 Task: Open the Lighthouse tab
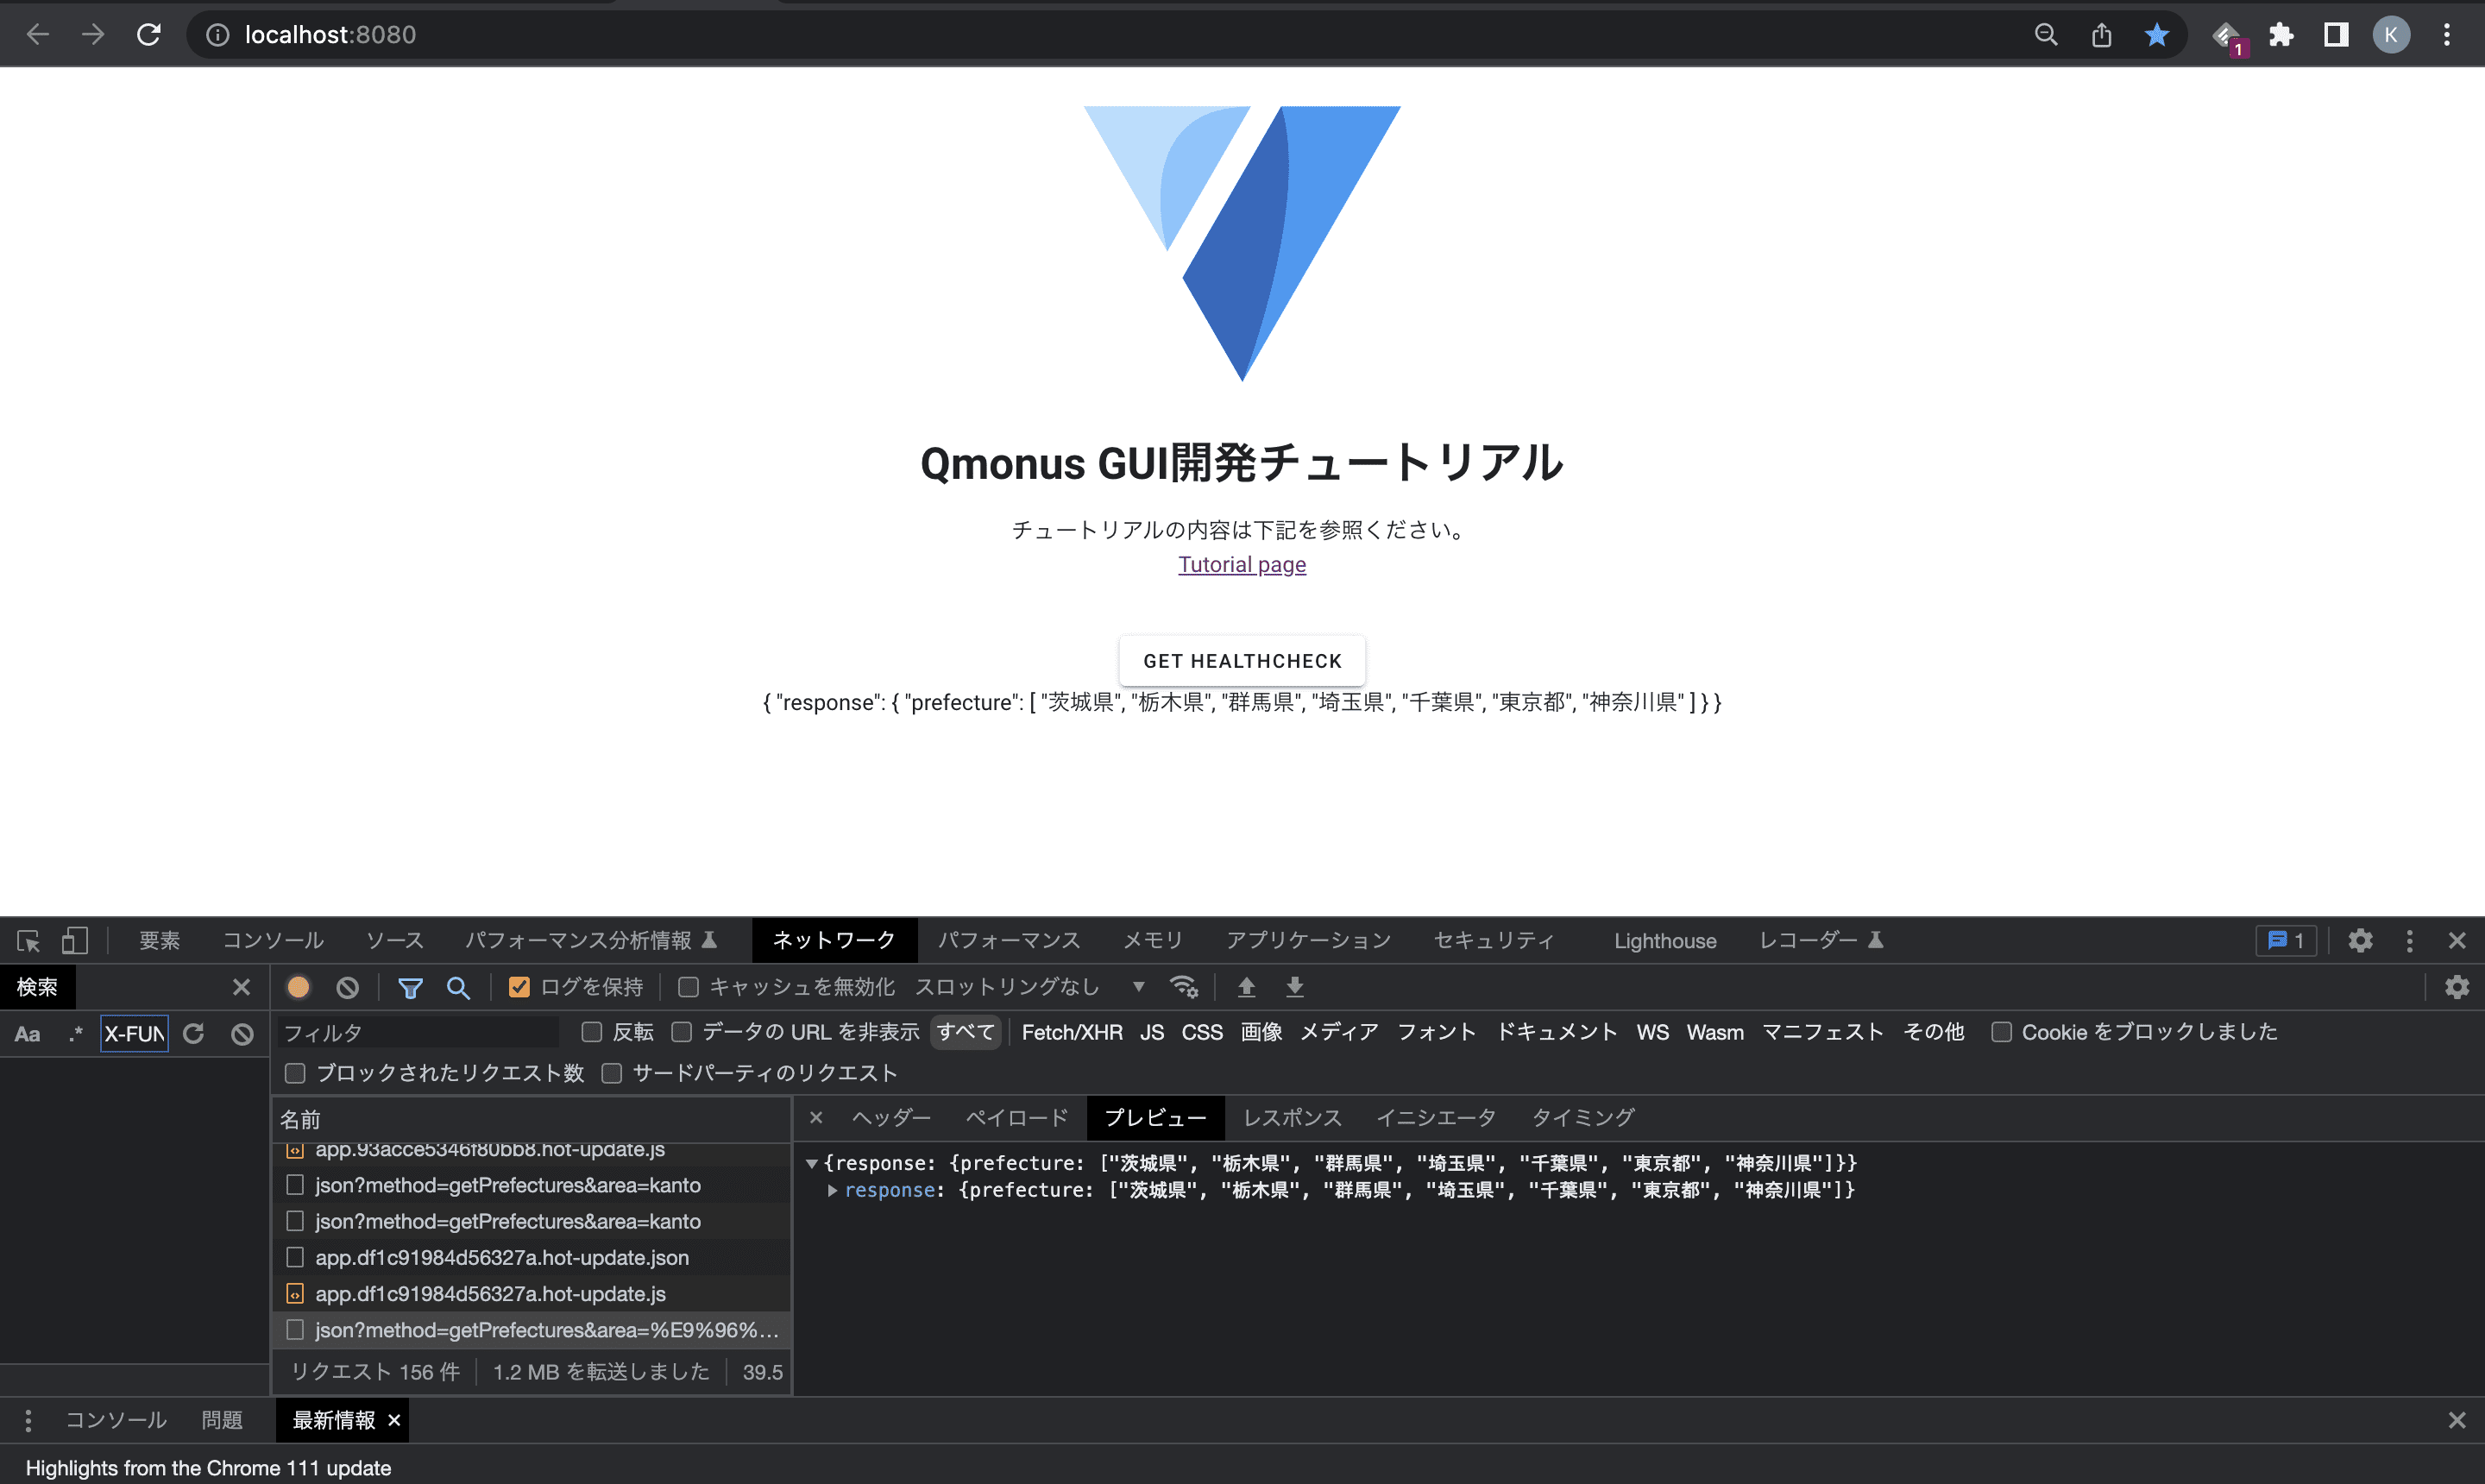point(1665,941)
